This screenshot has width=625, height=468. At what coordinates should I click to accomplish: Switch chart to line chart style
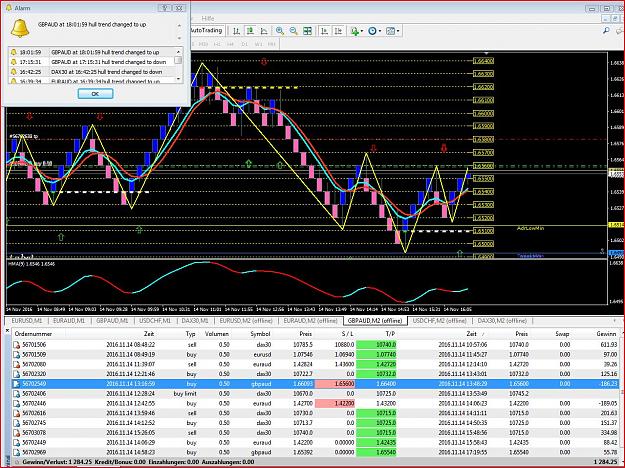[264, 31]
